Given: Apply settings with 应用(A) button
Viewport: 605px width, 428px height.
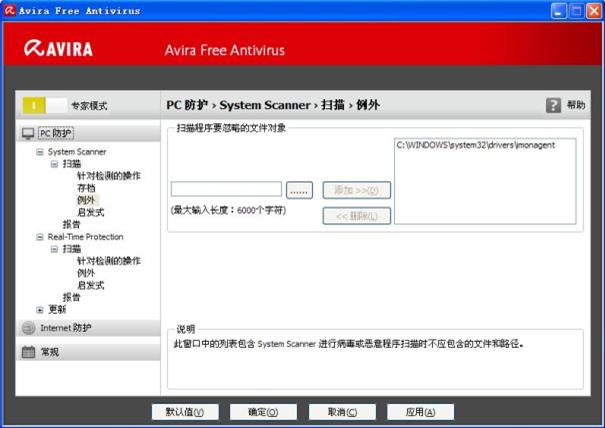Looking at the screenshot, I should (x=421, y=412).
